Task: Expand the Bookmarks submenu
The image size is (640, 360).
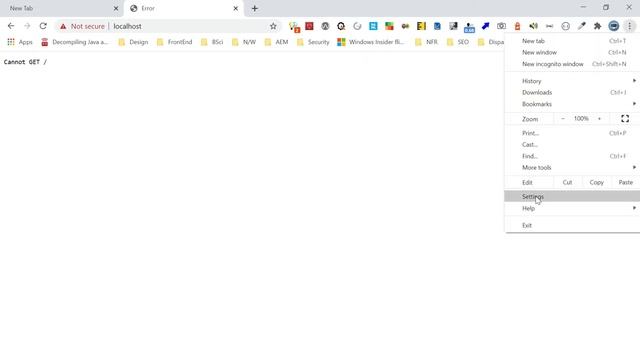Action: pos(572,104)
